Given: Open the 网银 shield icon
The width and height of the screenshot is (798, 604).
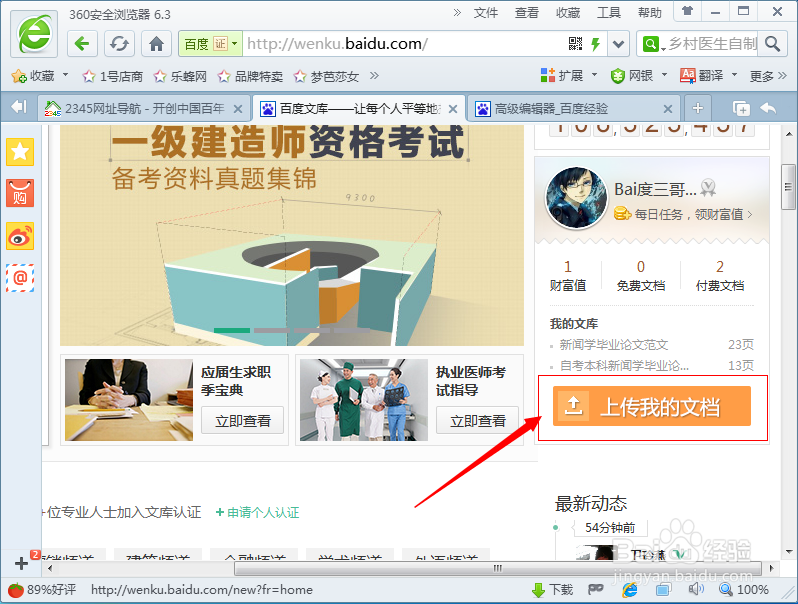Looking at the screenshot, I should pyautogui.click(x=617, y=76).
